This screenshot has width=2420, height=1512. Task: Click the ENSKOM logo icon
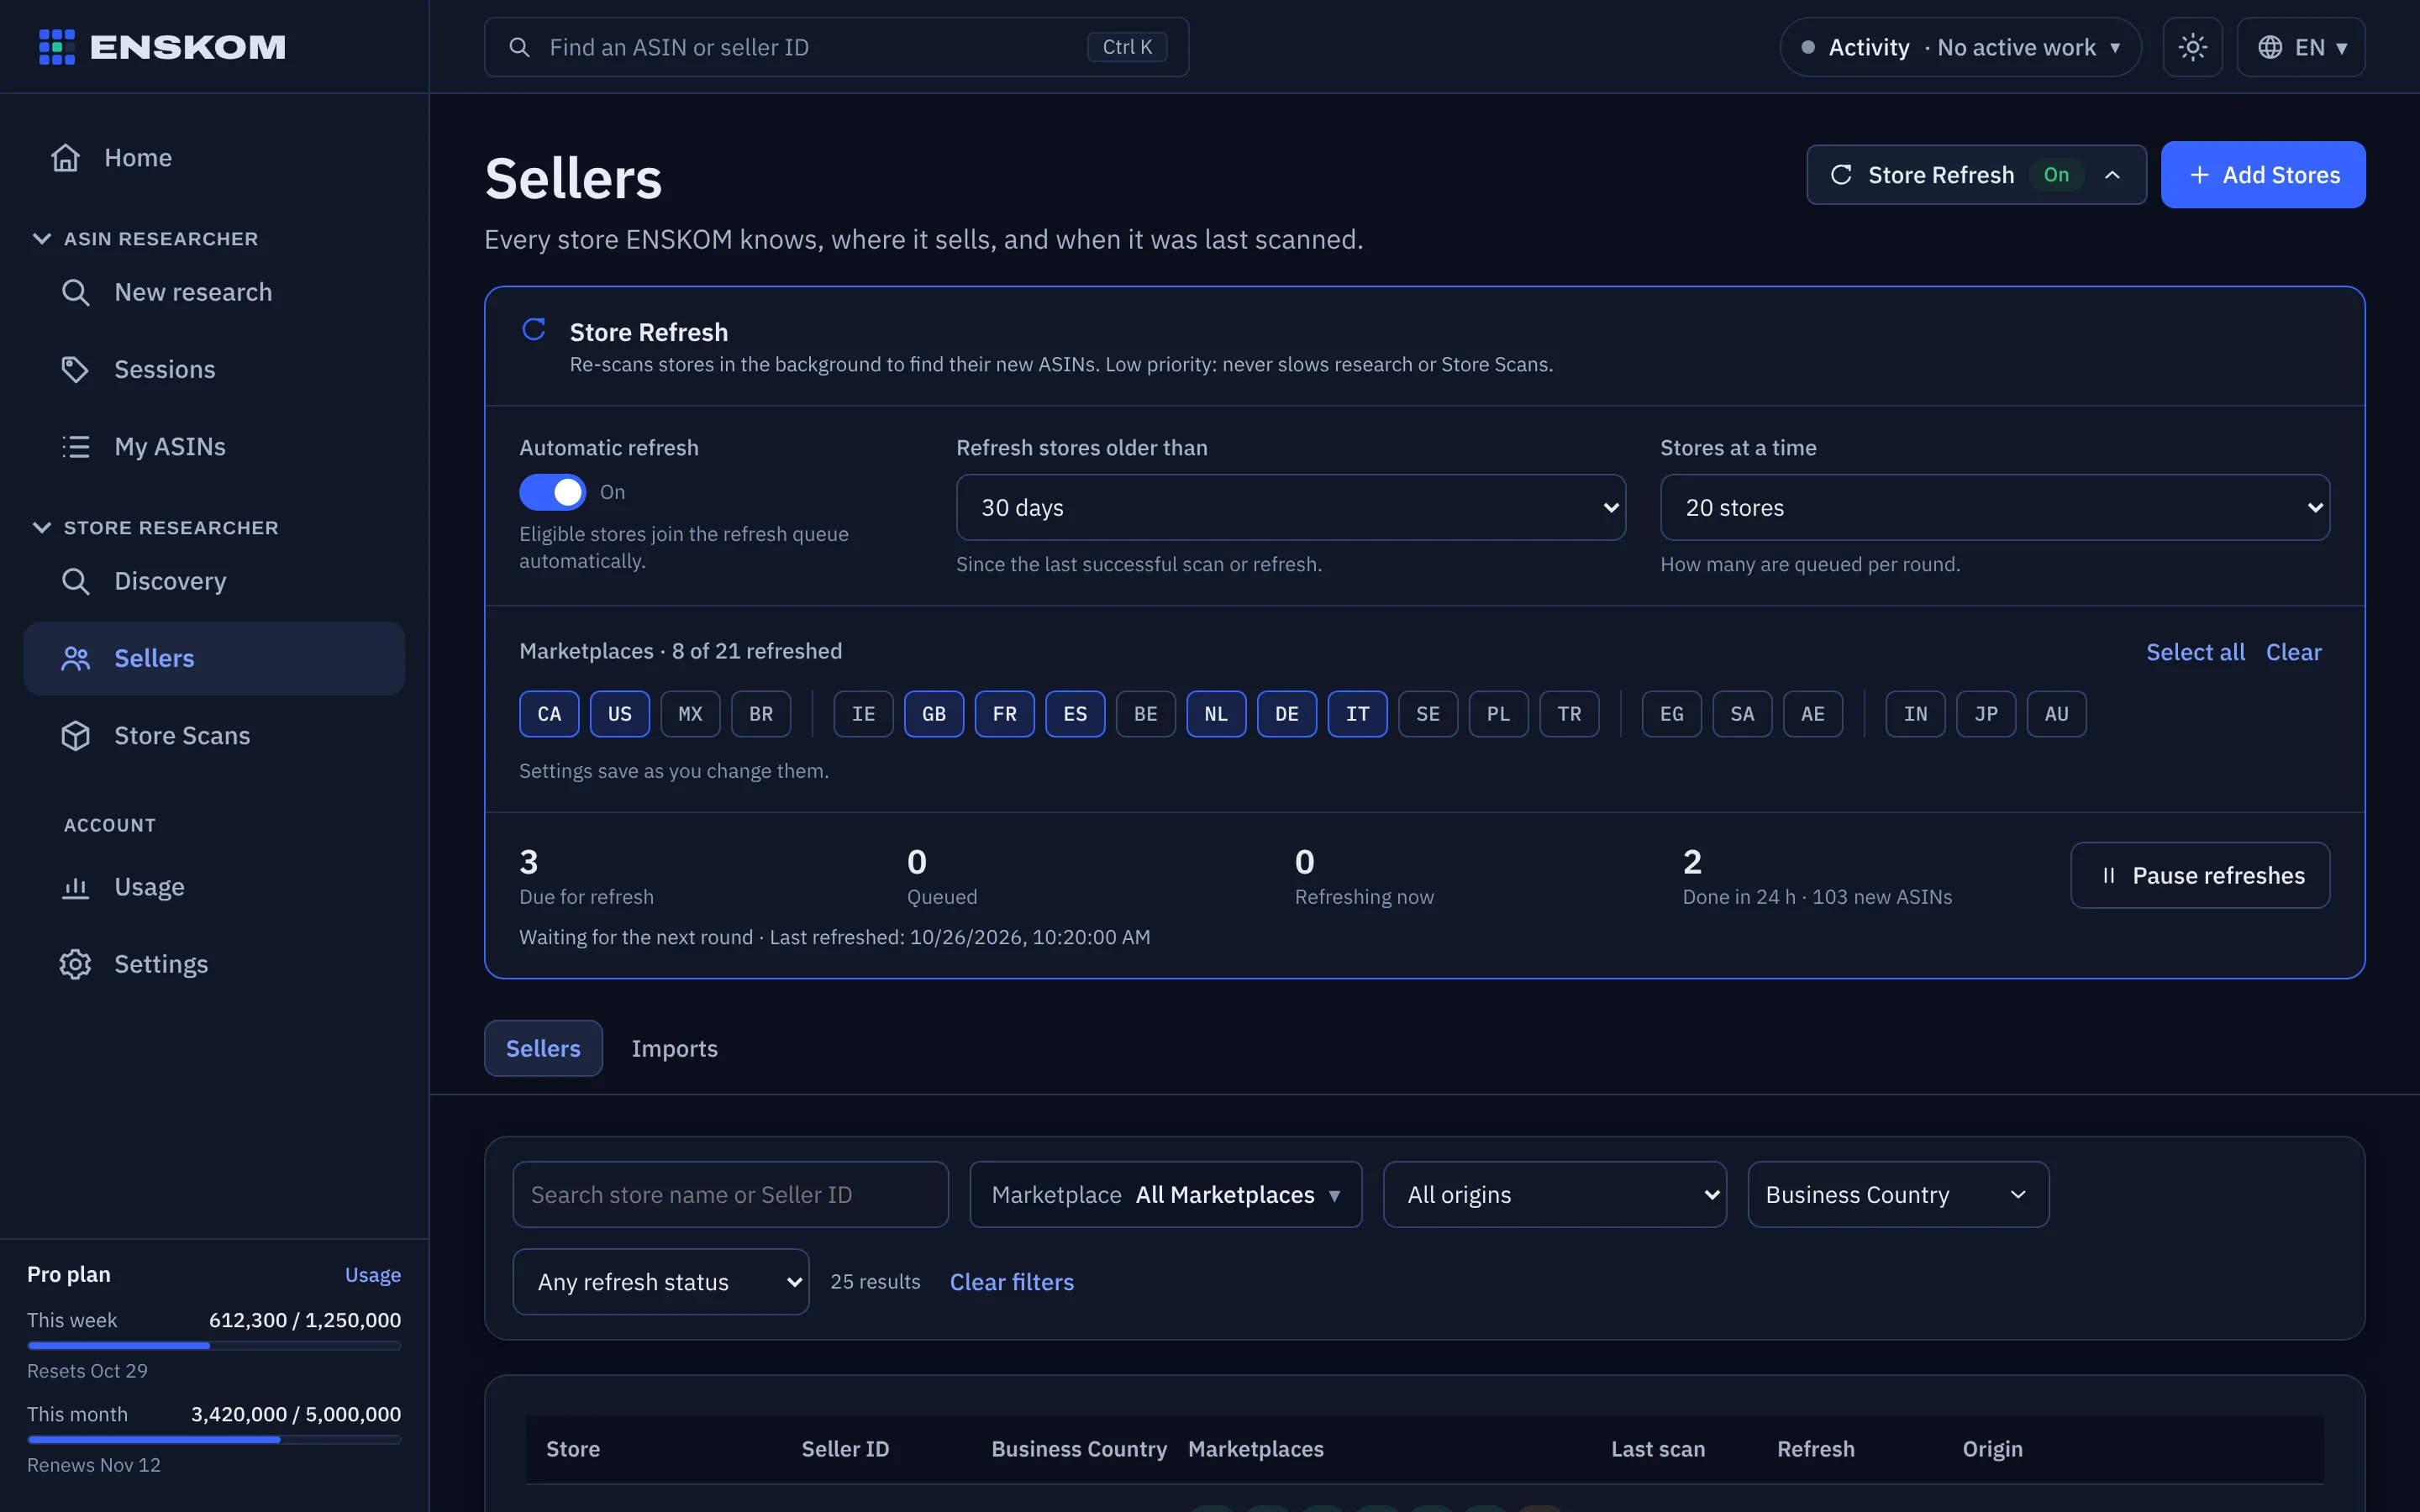[x=57, y=47]
